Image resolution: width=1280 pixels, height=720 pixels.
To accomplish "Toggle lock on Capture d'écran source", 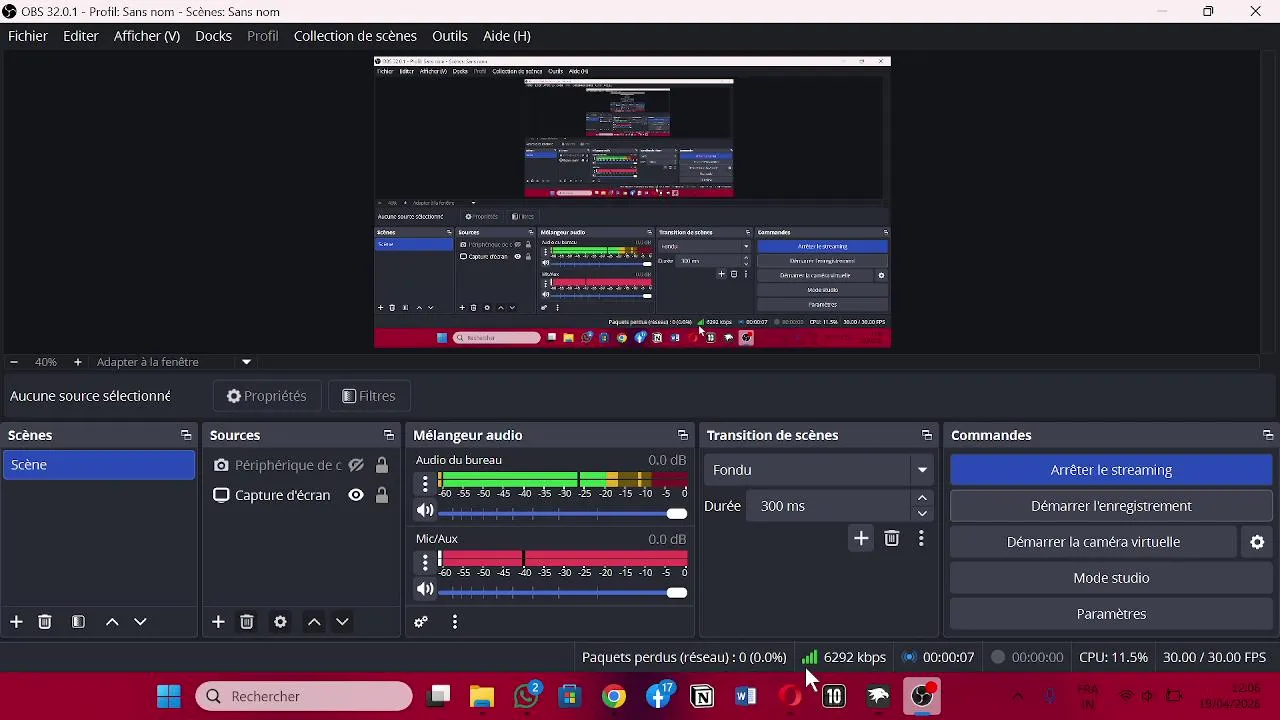I will 381,495.
